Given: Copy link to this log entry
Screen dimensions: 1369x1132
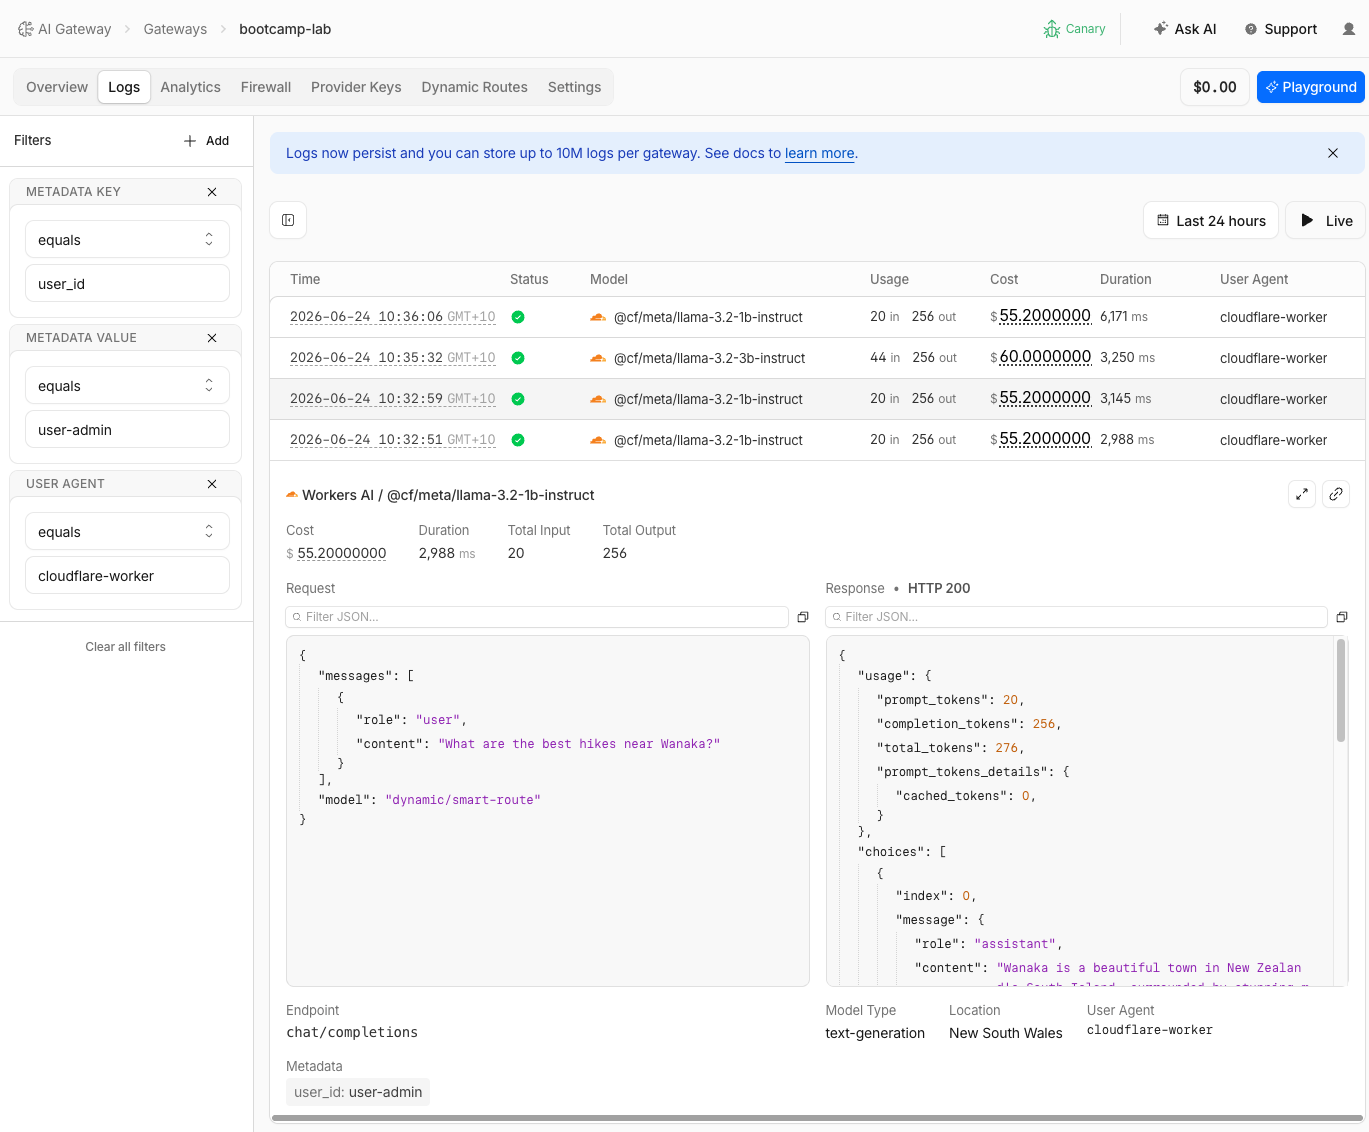Looking at the screenshot, I should [x=1336, y=494].
